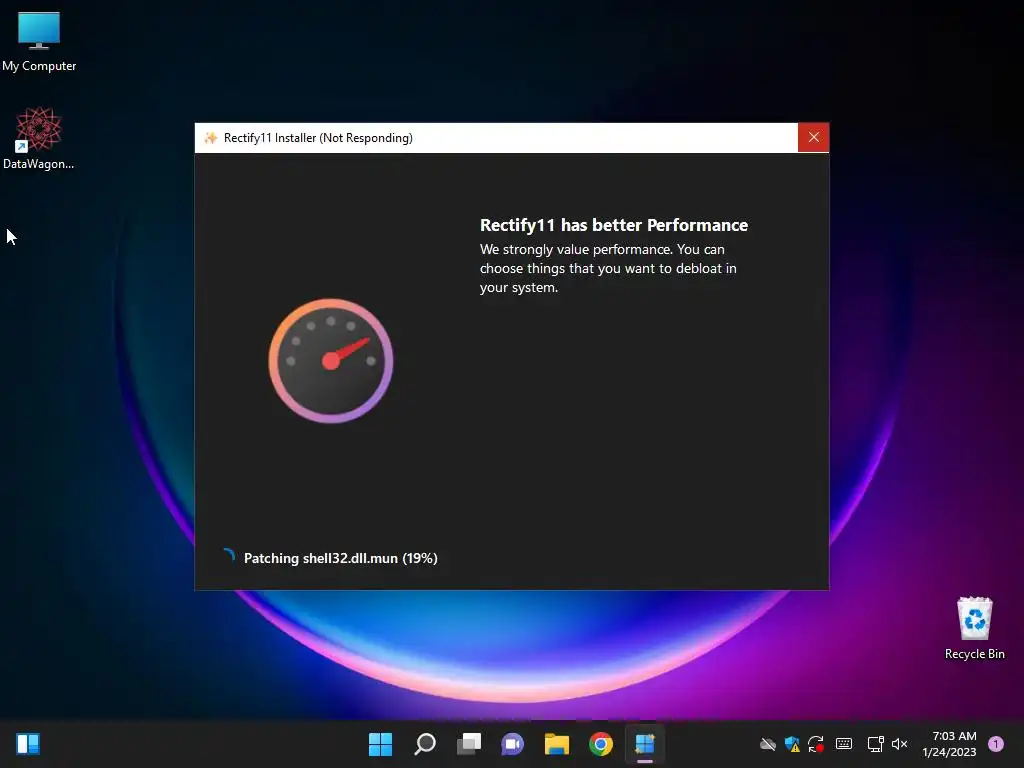Open the taskbar Search
The width and height of the screenshot is (1024, 768).
click(x=424, y=744)
